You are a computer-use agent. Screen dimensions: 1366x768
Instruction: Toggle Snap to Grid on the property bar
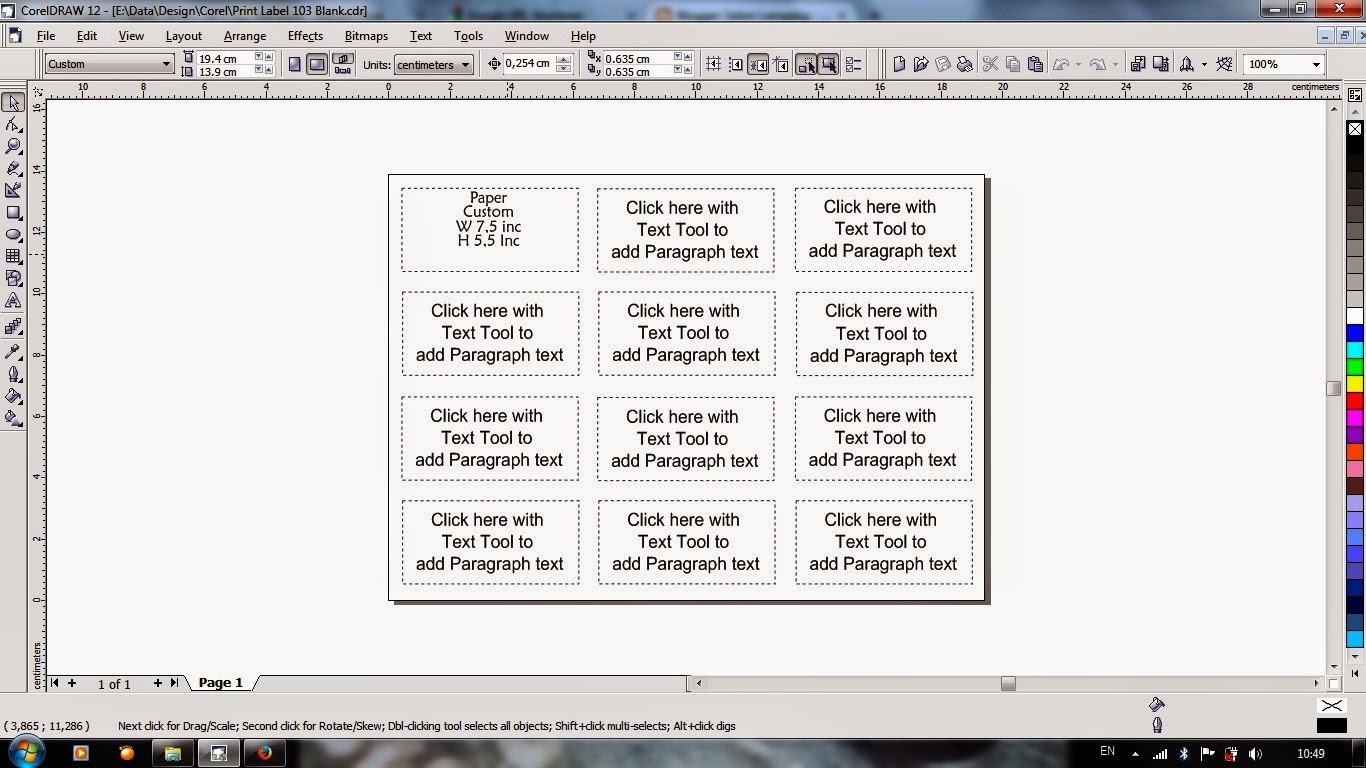click(x=714, y=63)
